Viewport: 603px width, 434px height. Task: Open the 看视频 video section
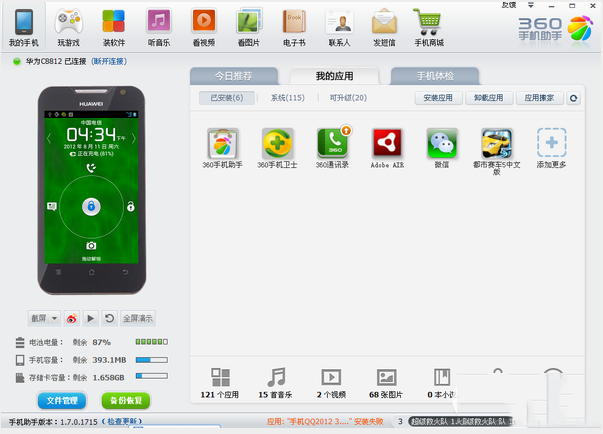[x=204, y=28]
